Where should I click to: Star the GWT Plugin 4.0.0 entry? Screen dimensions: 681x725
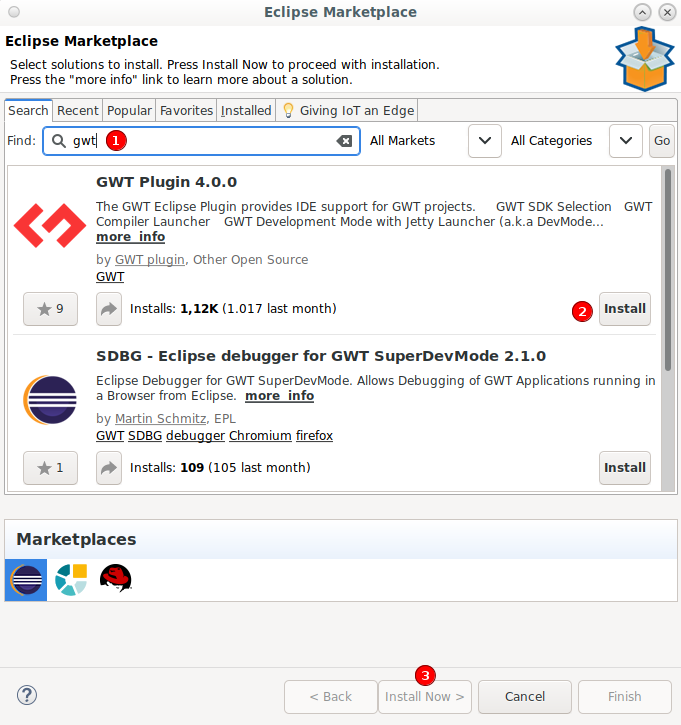50,309
